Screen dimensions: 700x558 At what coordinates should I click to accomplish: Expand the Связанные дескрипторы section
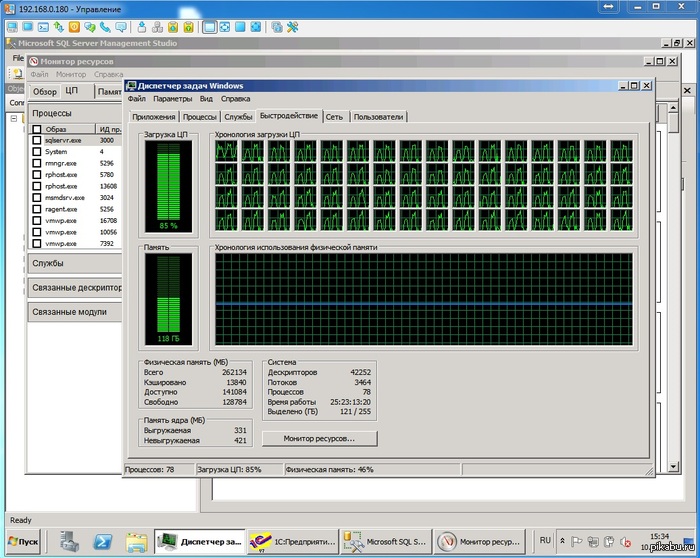pyautogui.click(x=75, y=288)
